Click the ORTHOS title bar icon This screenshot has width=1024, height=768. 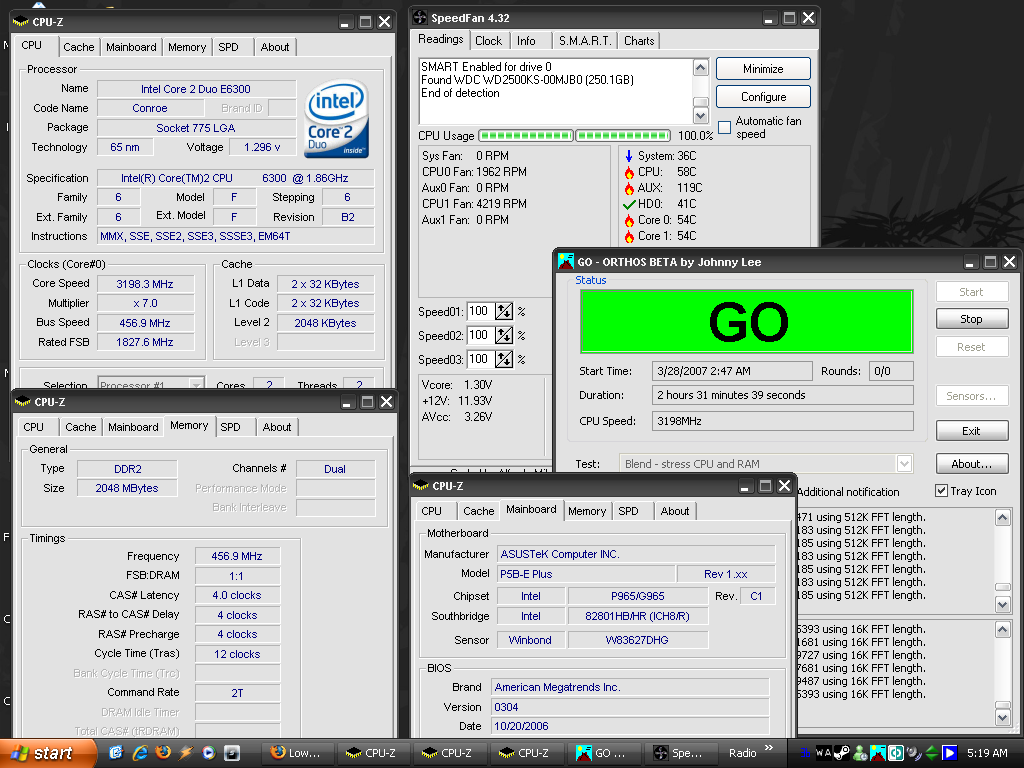(x=565, y=262)
